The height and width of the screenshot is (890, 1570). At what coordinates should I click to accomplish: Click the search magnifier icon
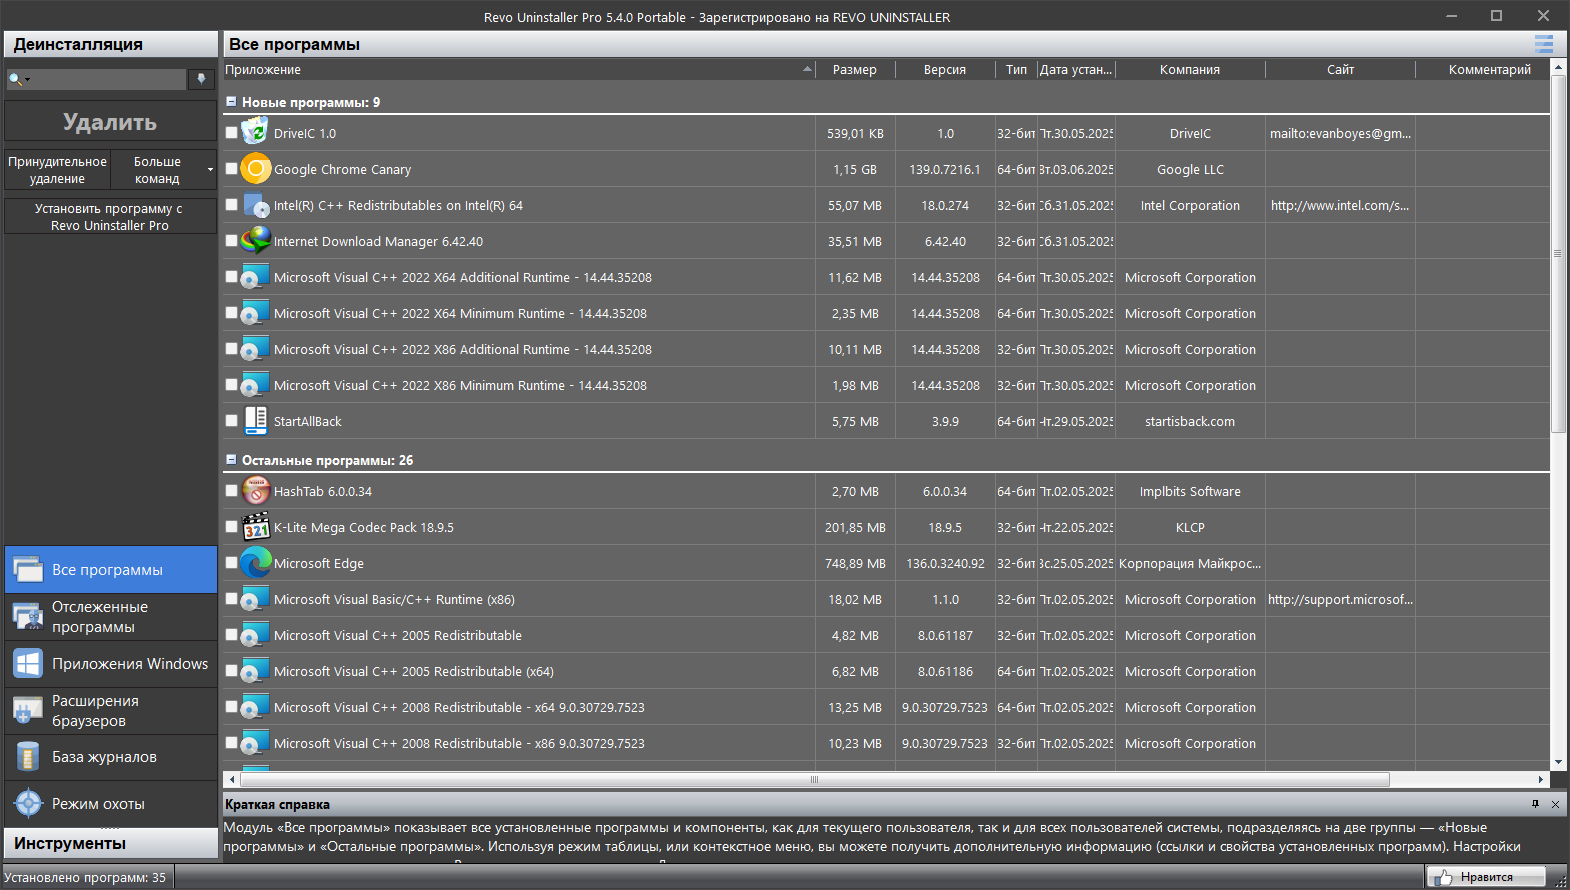[x=15, y=79]
